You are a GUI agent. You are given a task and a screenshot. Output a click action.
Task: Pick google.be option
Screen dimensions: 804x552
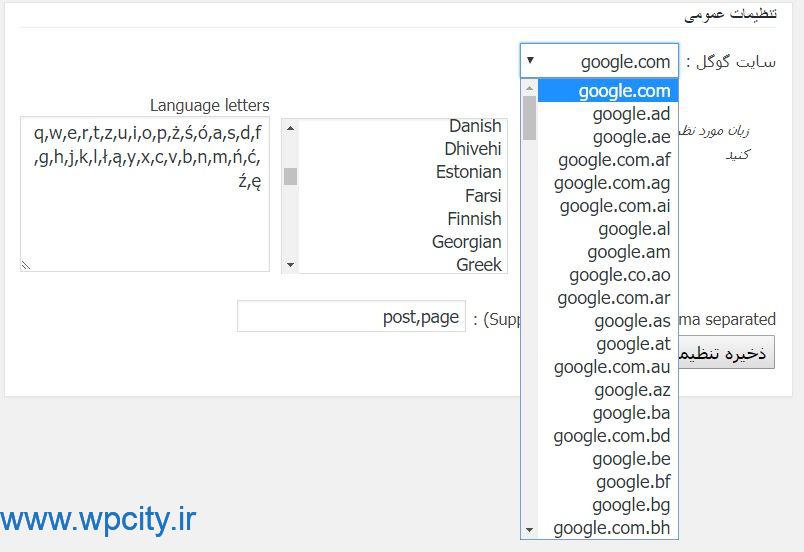pos(608,459)
